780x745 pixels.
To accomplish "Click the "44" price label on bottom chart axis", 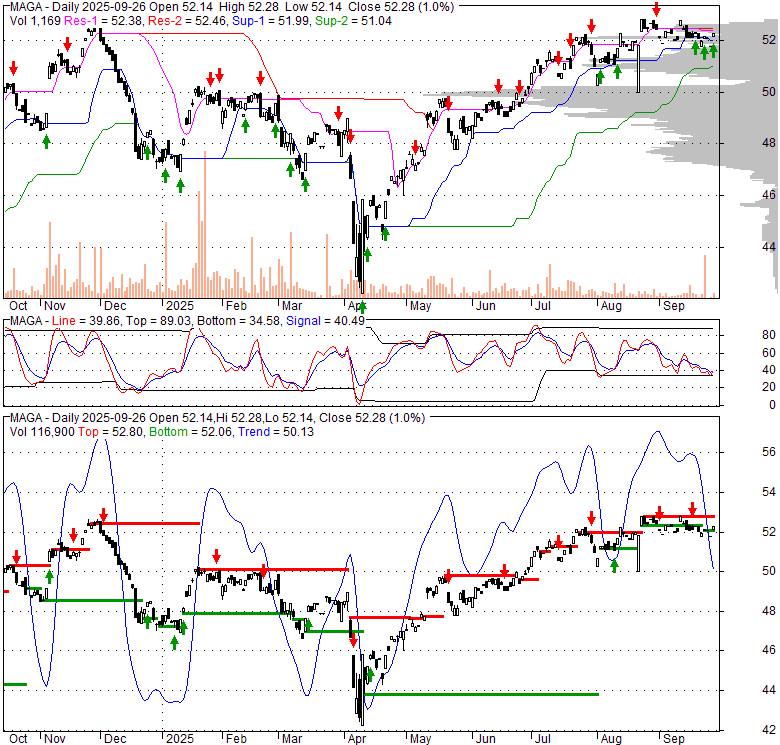I will (769, 689).
